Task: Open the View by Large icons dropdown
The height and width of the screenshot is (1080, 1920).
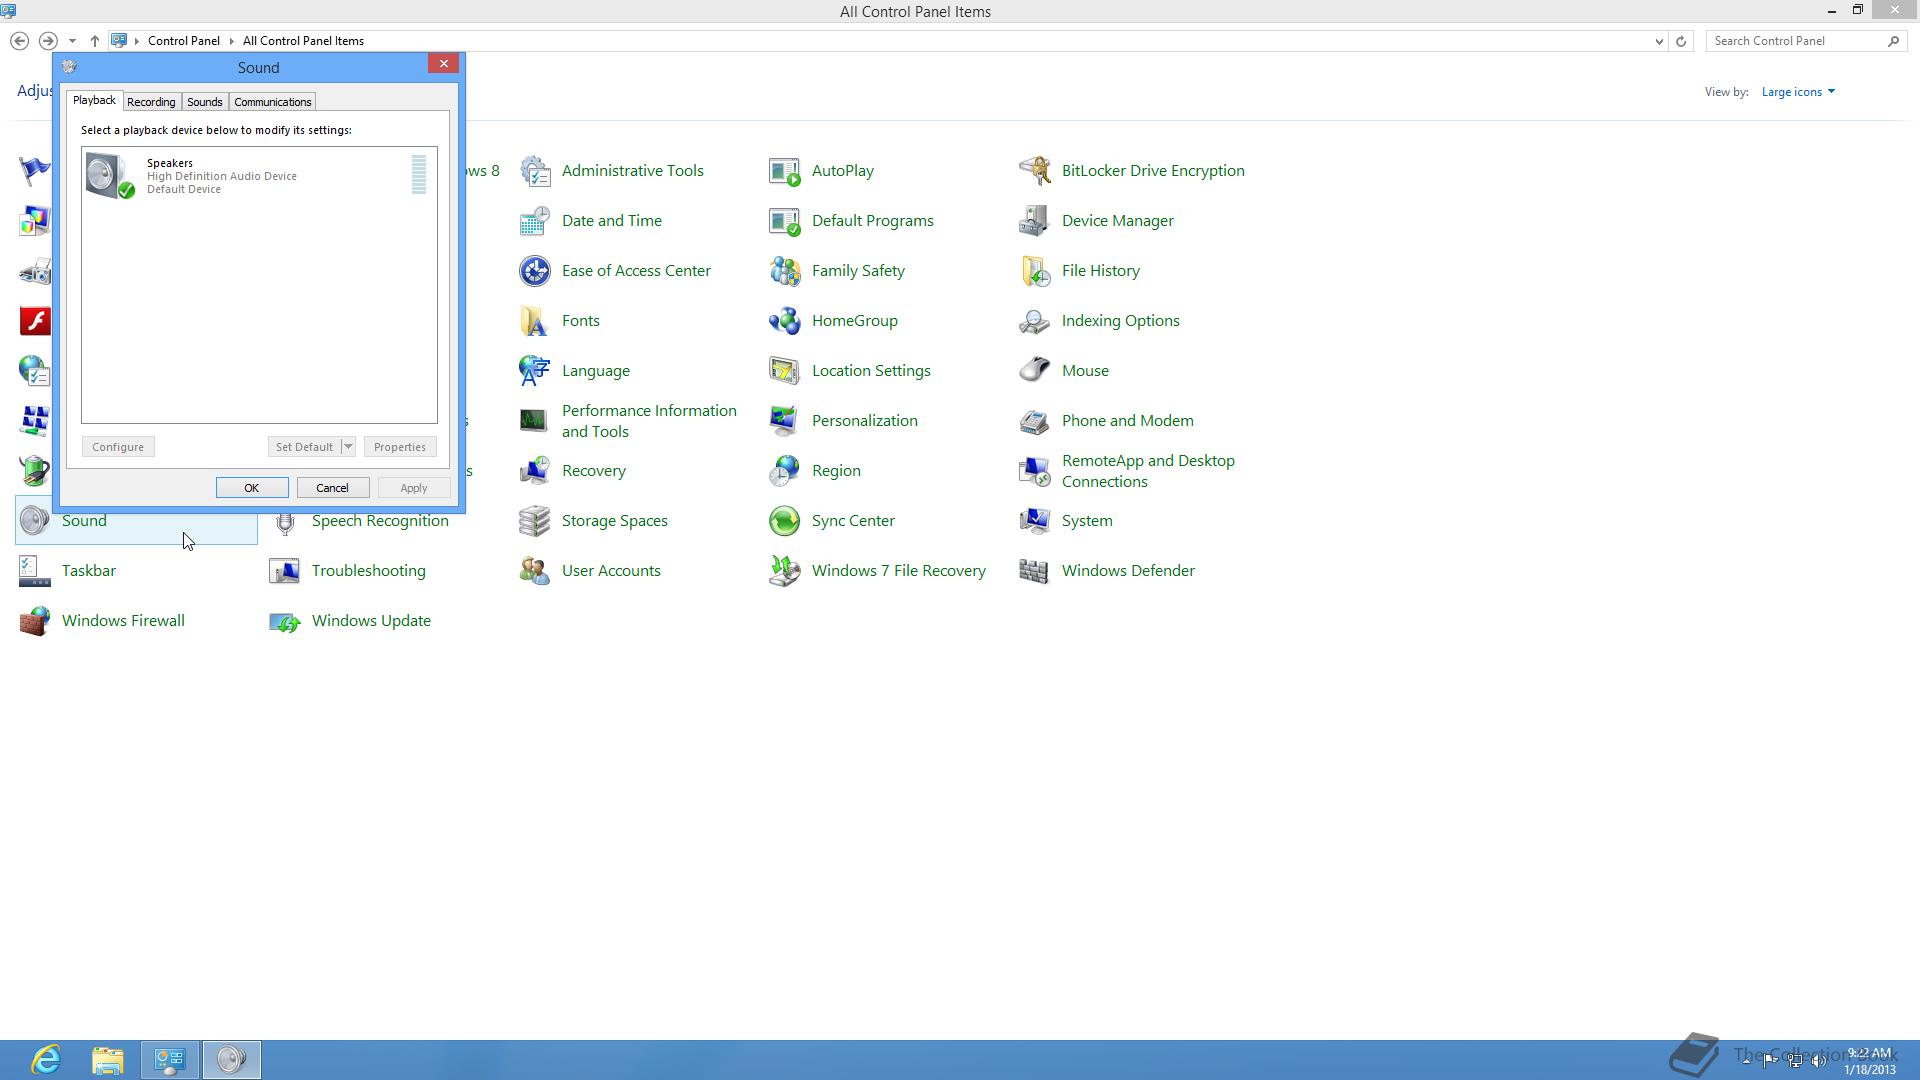Action: (x=1798, y=92)
